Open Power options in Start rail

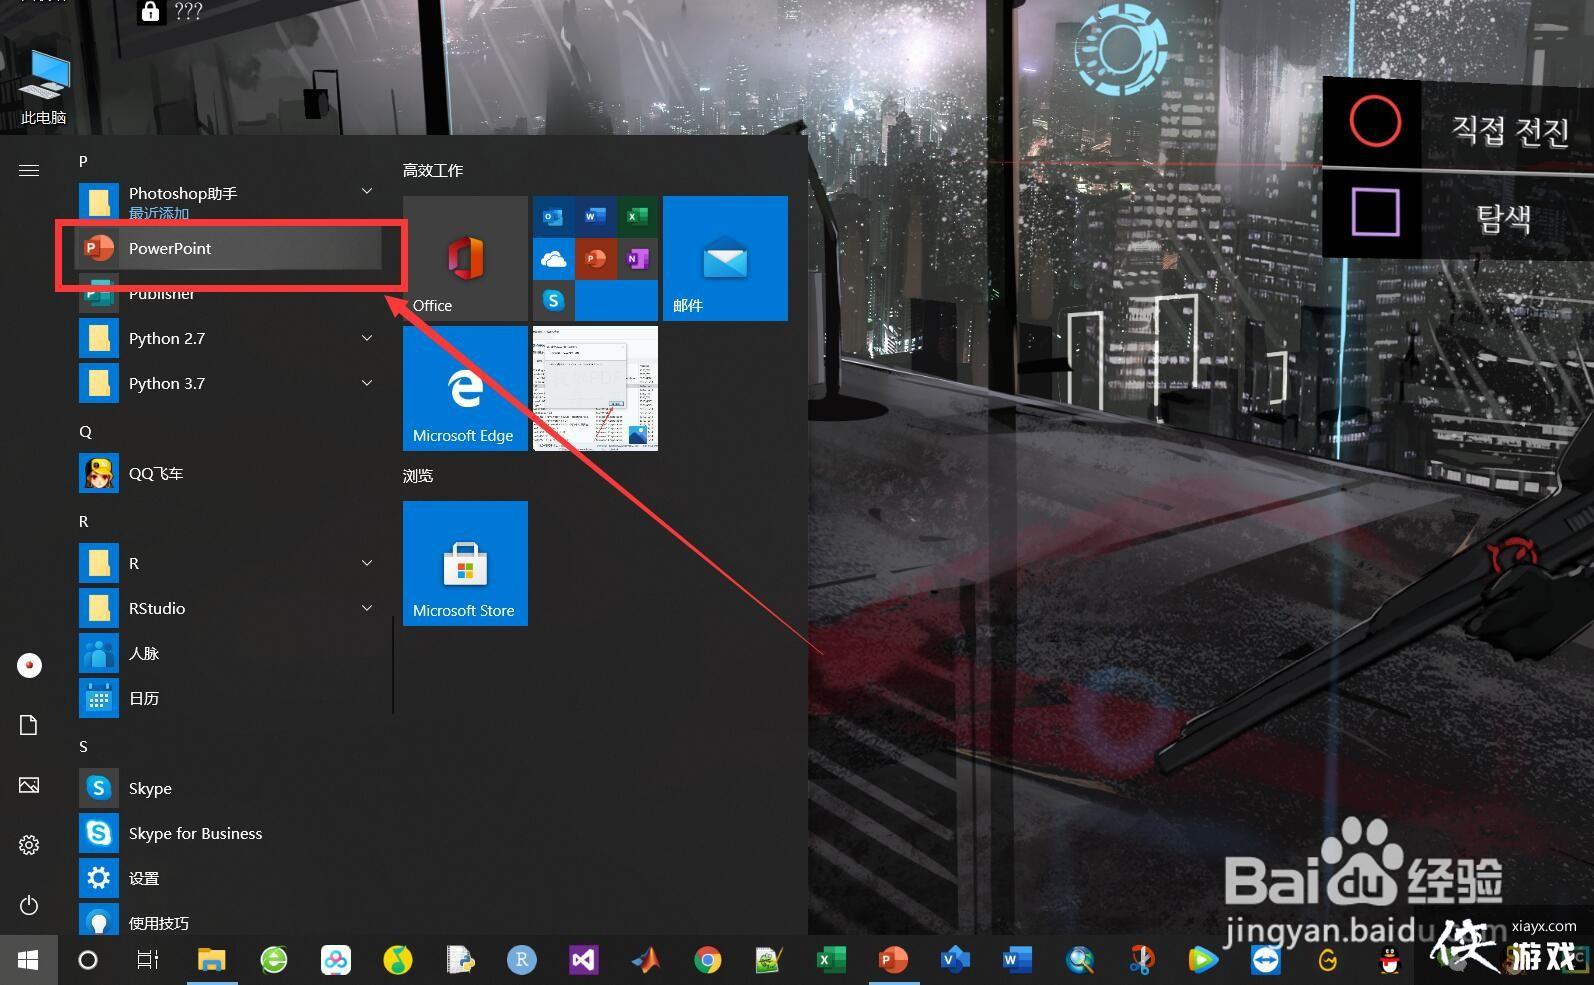(29, 905)
